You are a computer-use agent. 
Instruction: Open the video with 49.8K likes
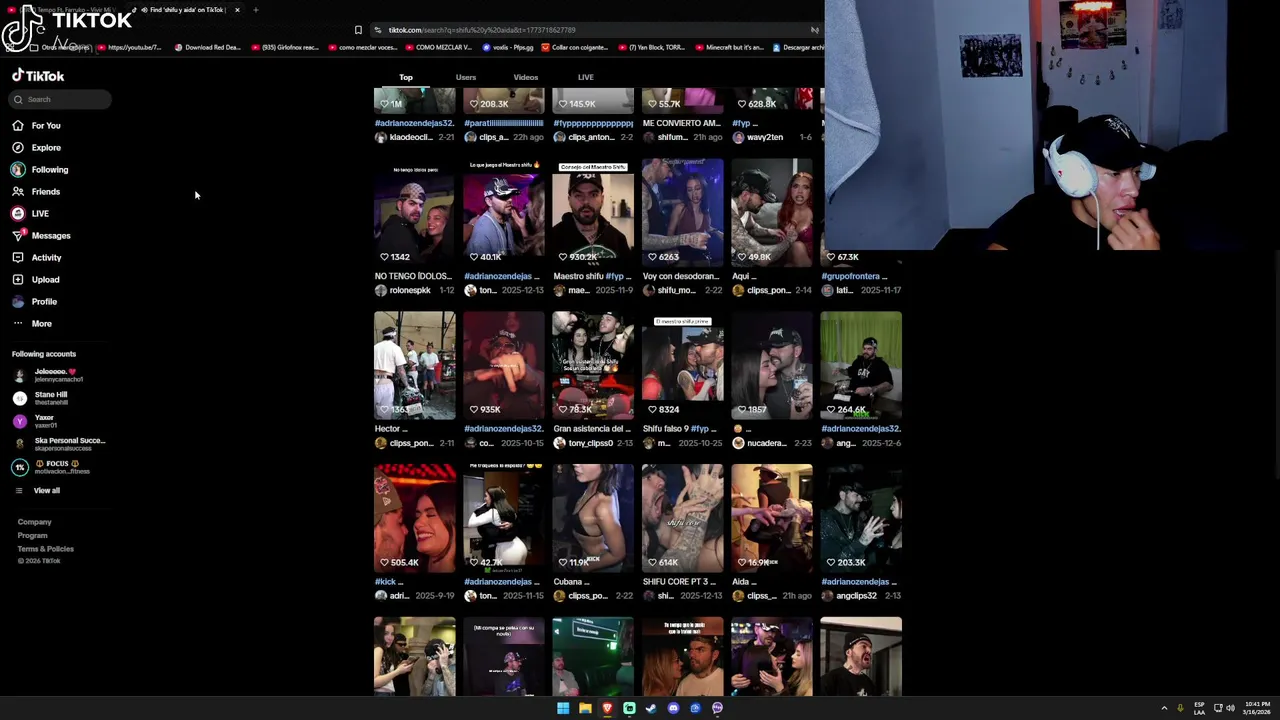[772, 211]
